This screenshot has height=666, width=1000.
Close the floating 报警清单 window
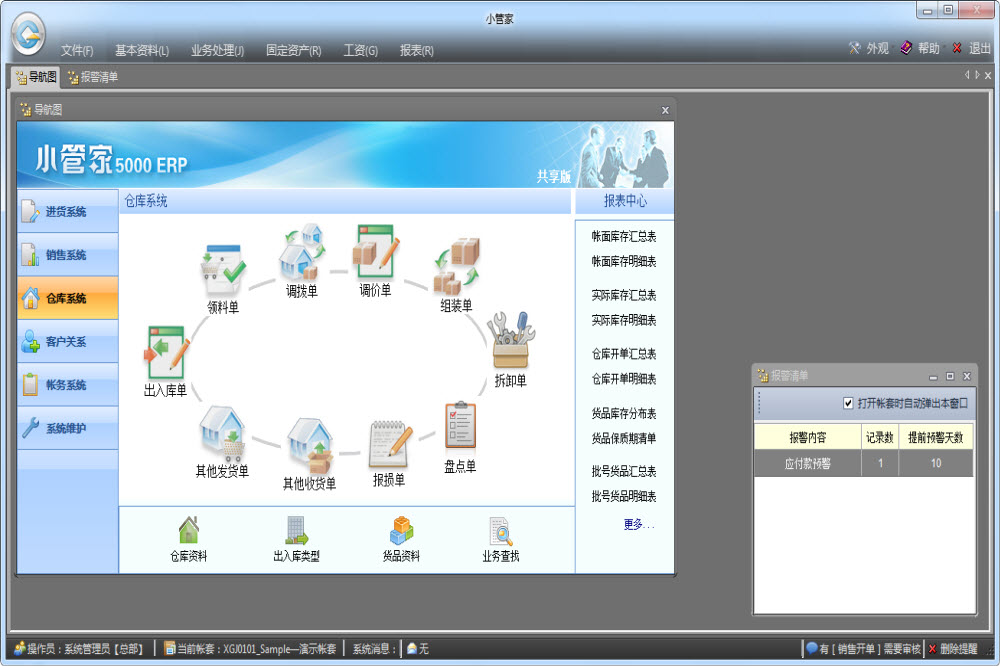click(x=967, y=376)
